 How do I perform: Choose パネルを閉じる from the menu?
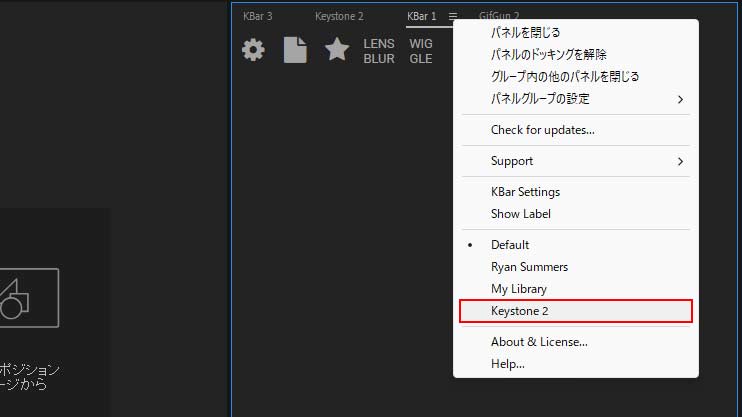[x=575, y=33]
